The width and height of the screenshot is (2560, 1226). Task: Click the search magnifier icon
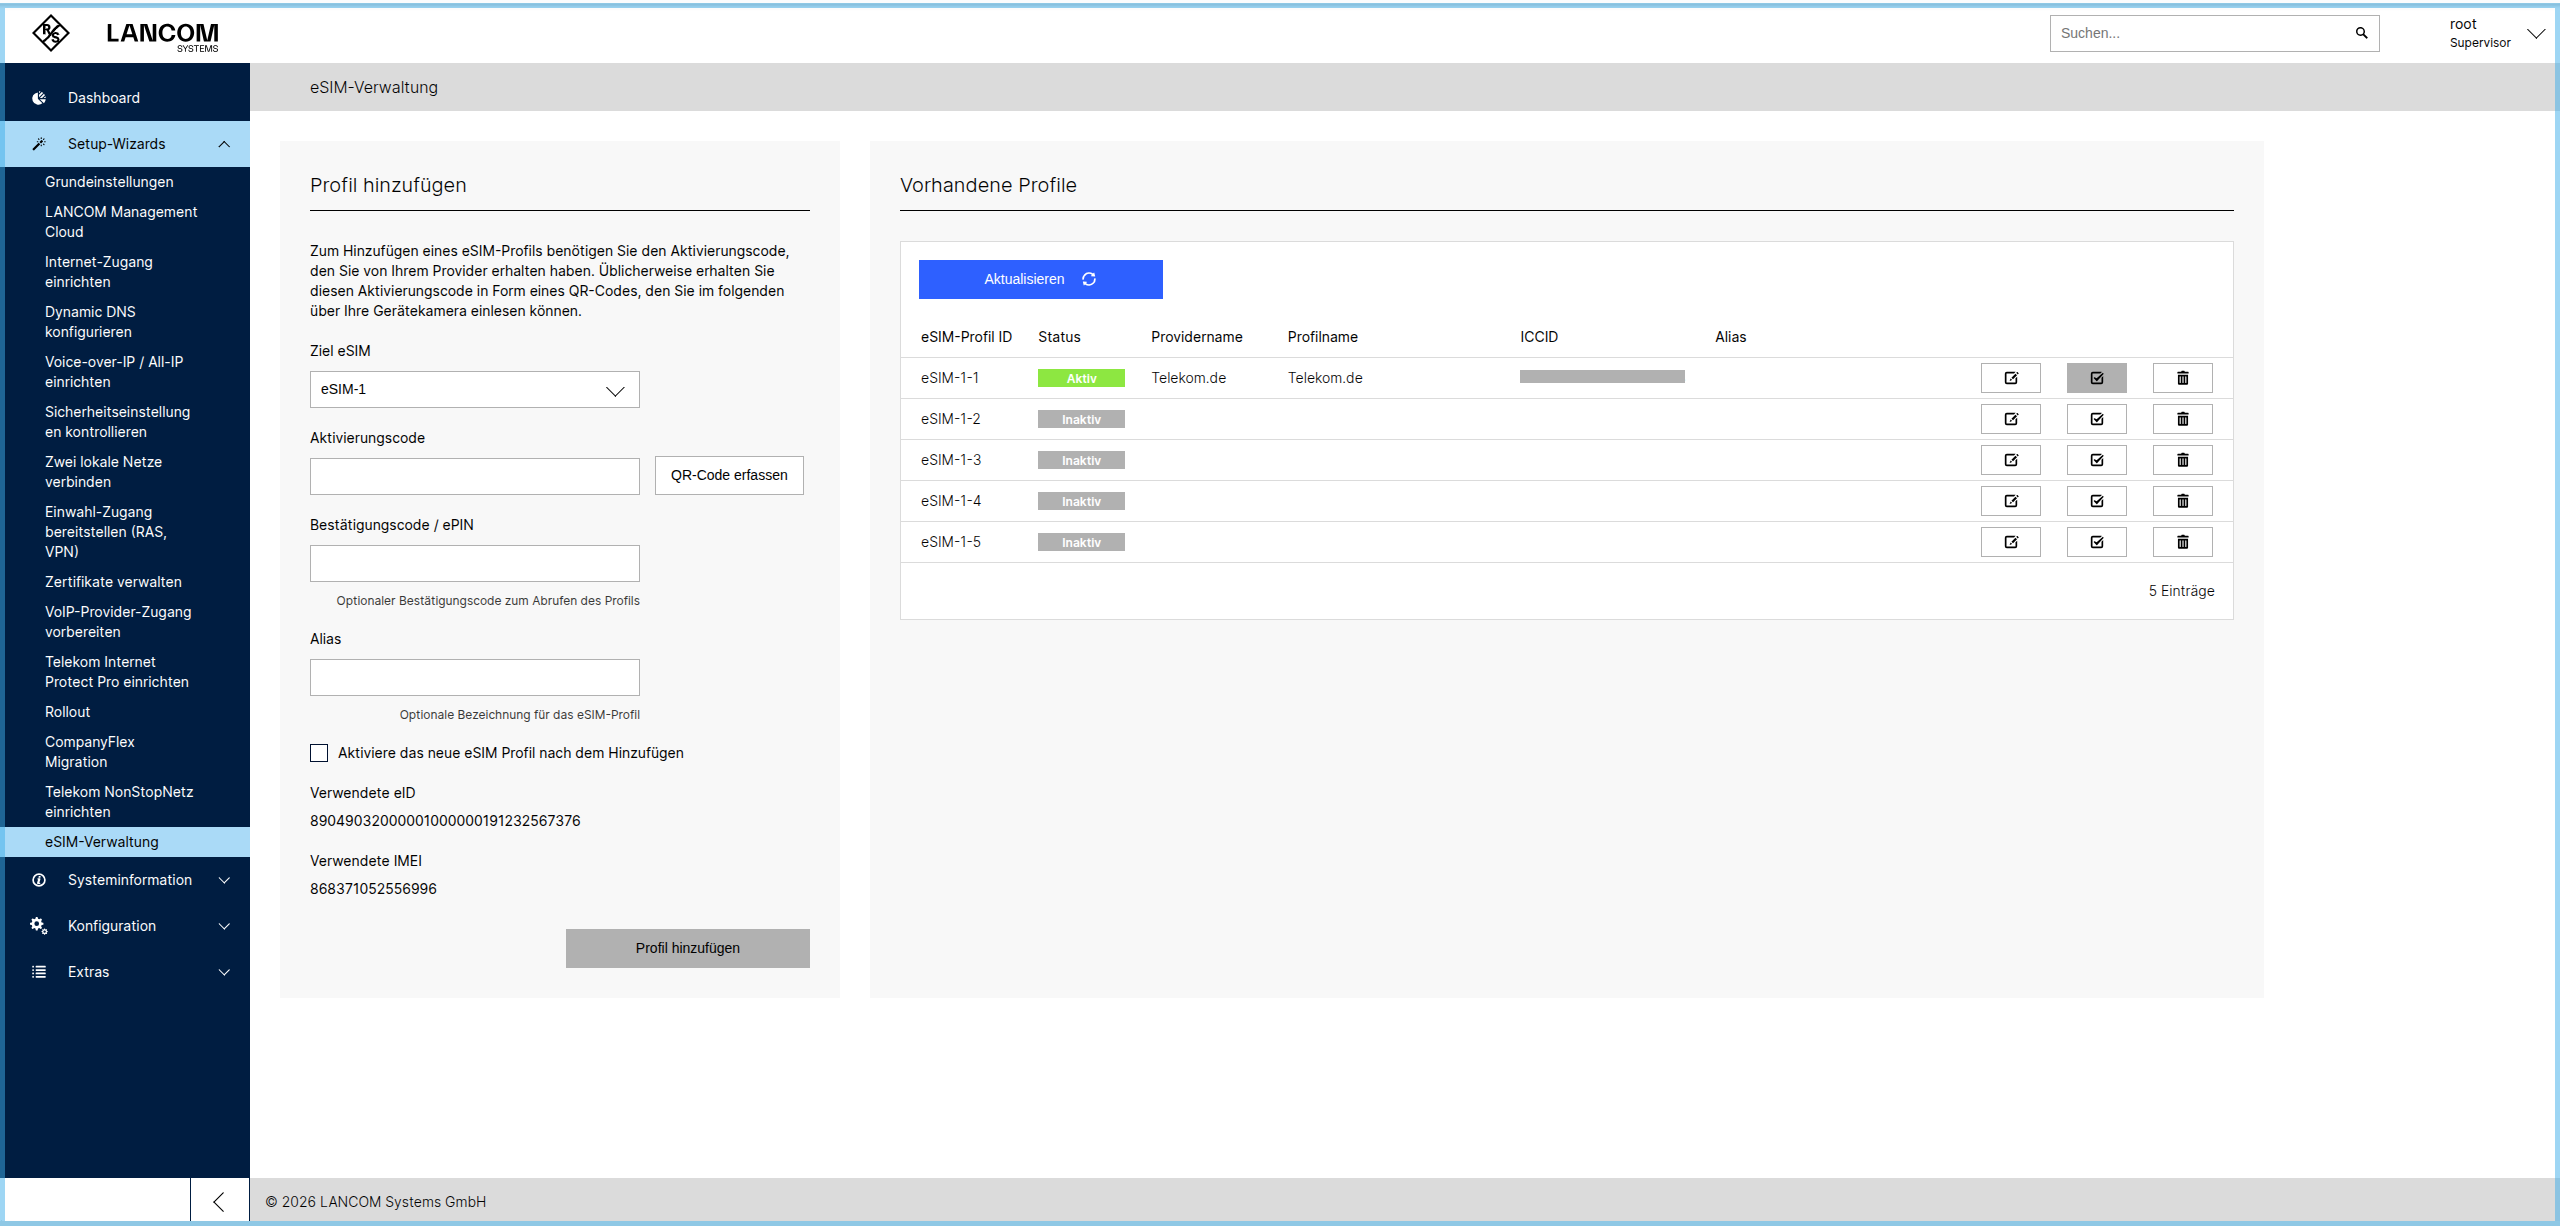point(2361,33)
